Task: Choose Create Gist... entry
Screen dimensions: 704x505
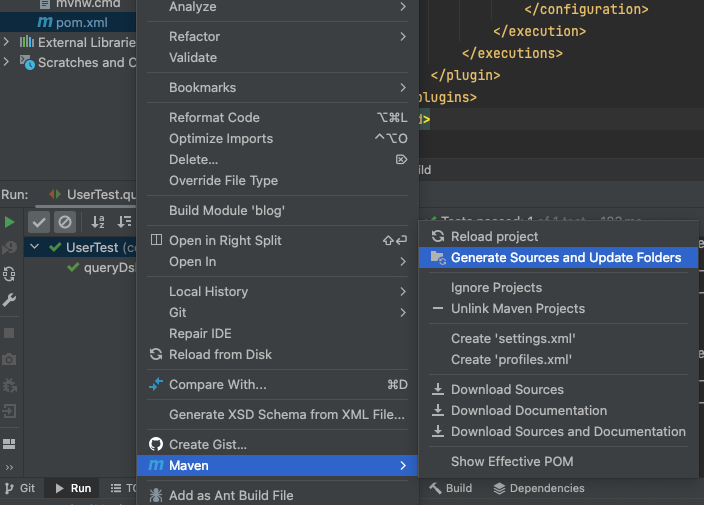Action: tap(277, 444)
